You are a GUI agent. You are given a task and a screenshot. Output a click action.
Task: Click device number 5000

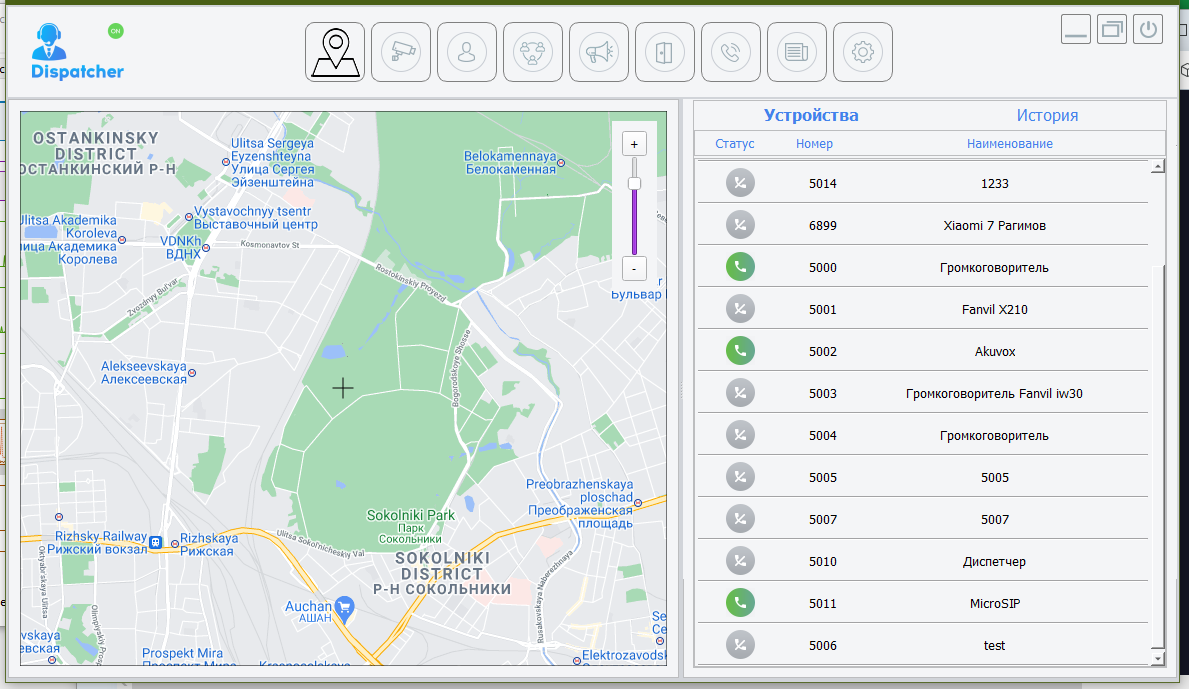823,268
